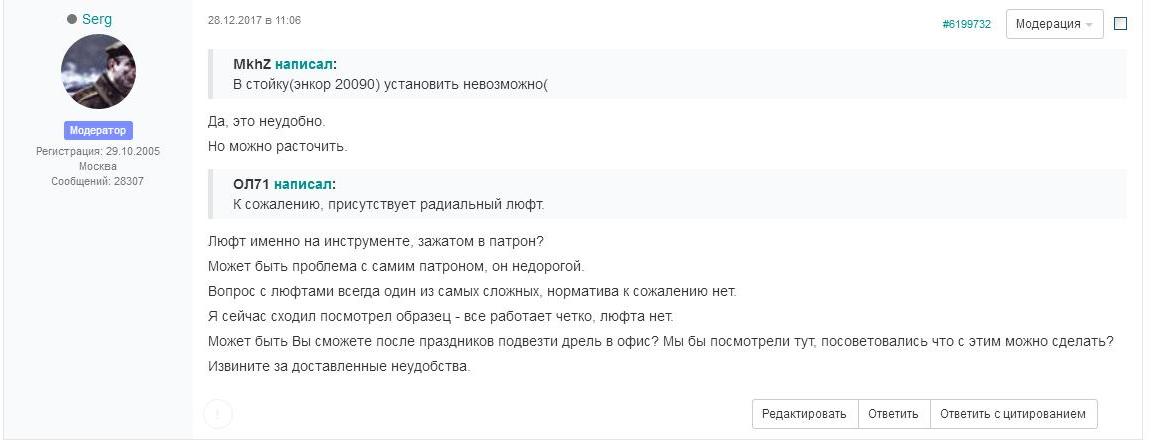Follow the написал link in ОЛ71 quote
Viewport: 1154px width, 442px height.
click(x=302, y=184)
